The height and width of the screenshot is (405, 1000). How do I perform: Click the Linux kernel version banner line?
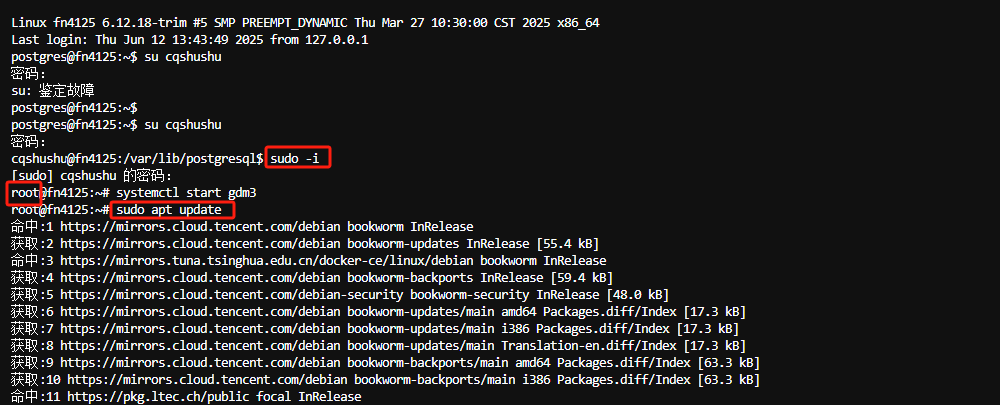(305, 23)
